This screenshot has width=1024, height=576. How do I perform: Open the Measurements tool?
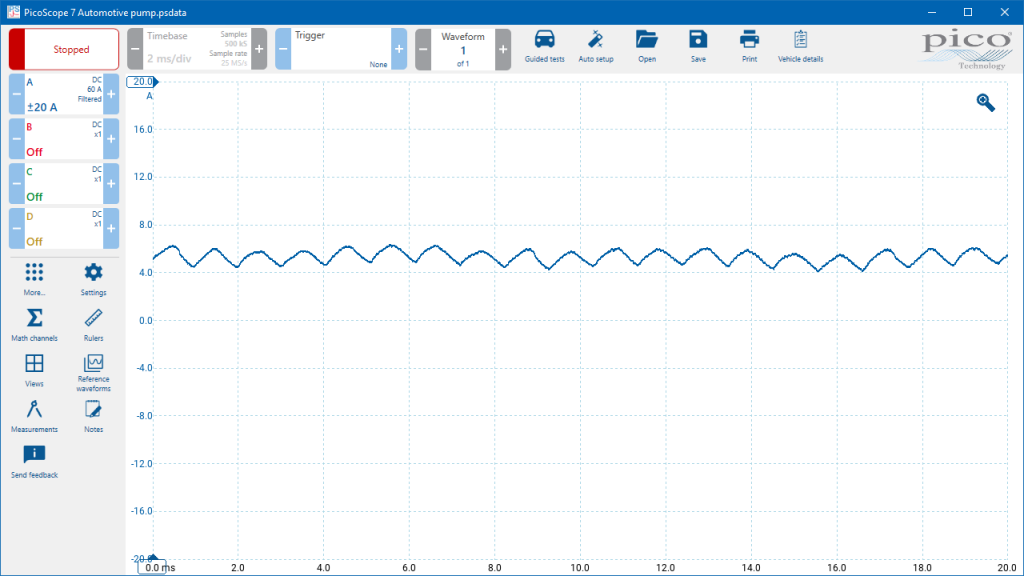pyautogui.click(x=34, y=416)
